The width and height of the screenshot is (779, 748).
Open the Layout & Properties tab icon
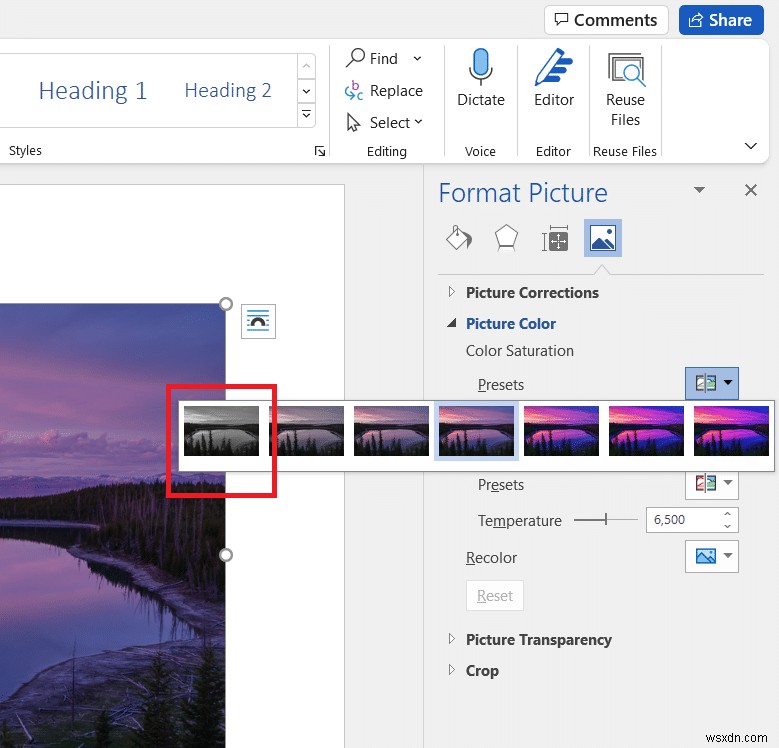(555, 238)
